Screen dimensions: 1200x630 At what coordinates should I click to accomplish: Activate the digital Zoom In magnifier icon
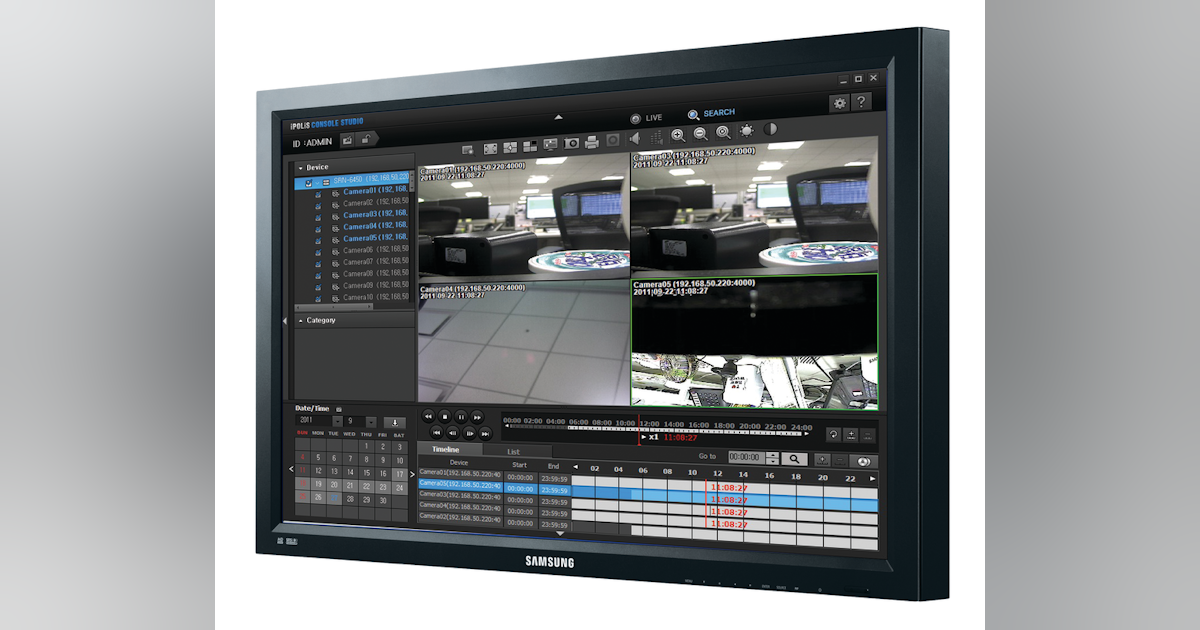coord(678,134)
